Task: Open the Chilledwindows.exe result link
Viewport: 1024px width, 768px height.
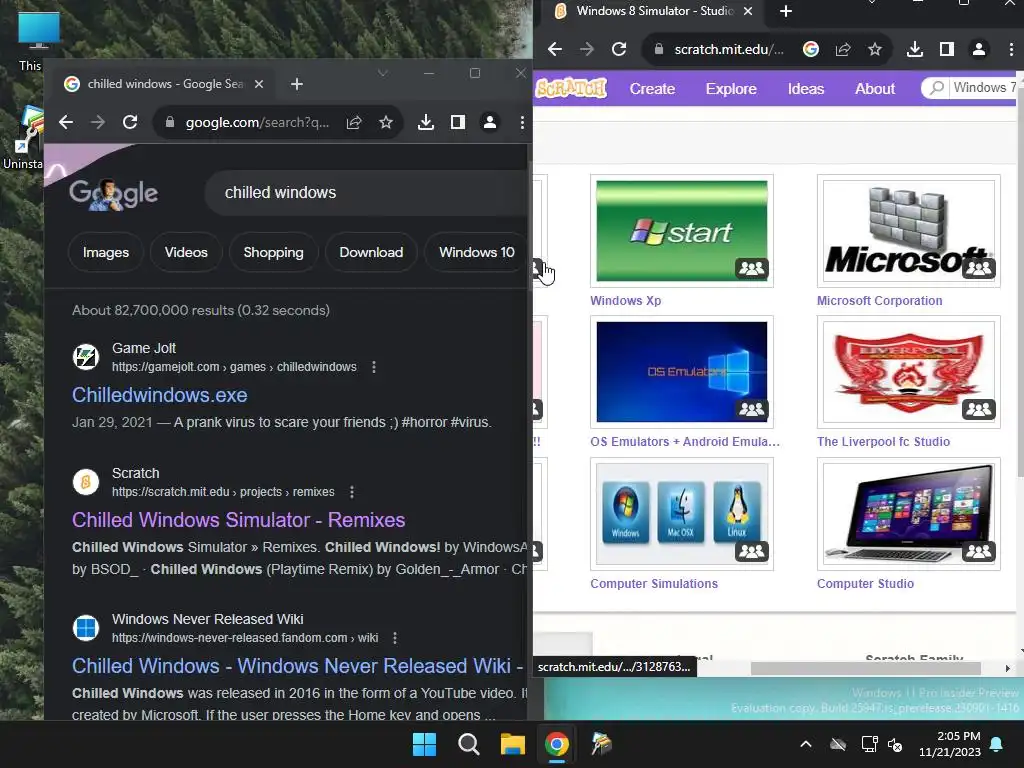Action: tap(159, 395)
